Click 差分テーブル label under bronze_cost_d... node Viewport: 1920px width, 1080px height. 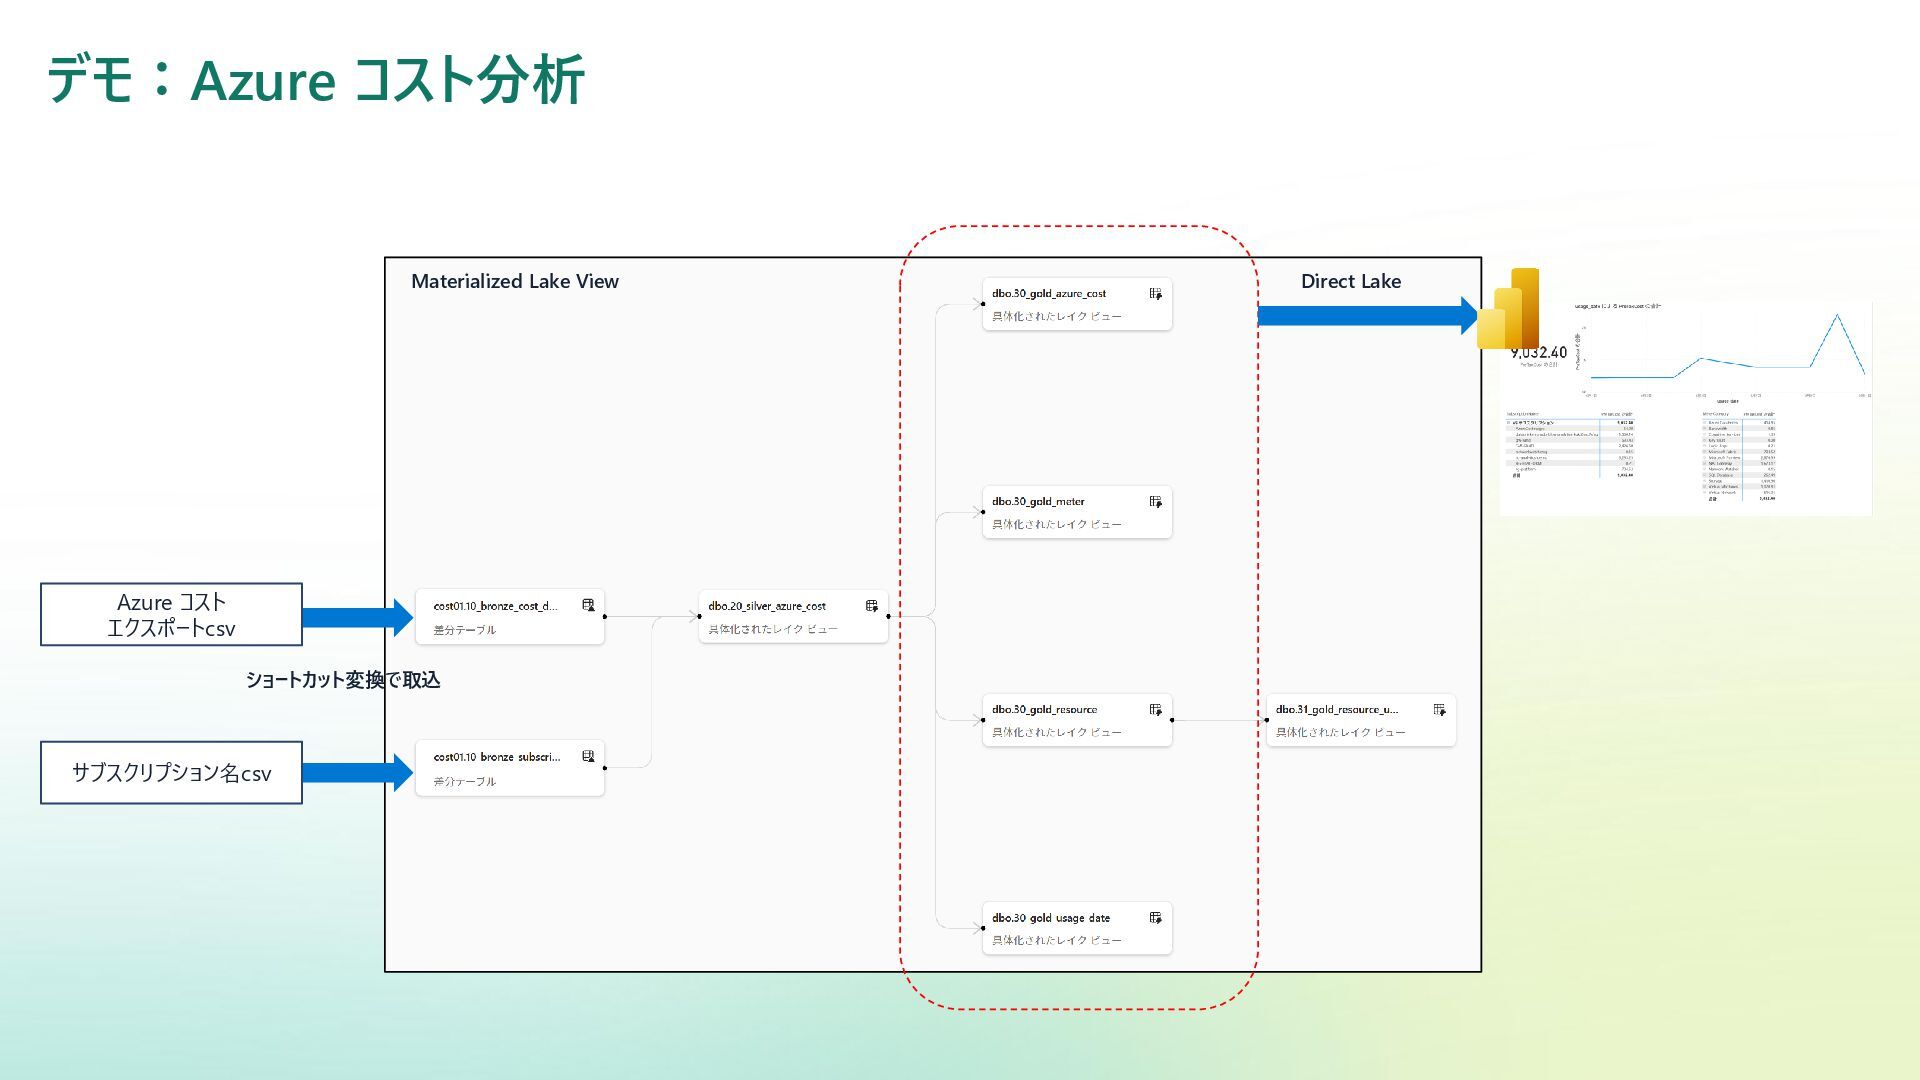click(x=465, y=630)
